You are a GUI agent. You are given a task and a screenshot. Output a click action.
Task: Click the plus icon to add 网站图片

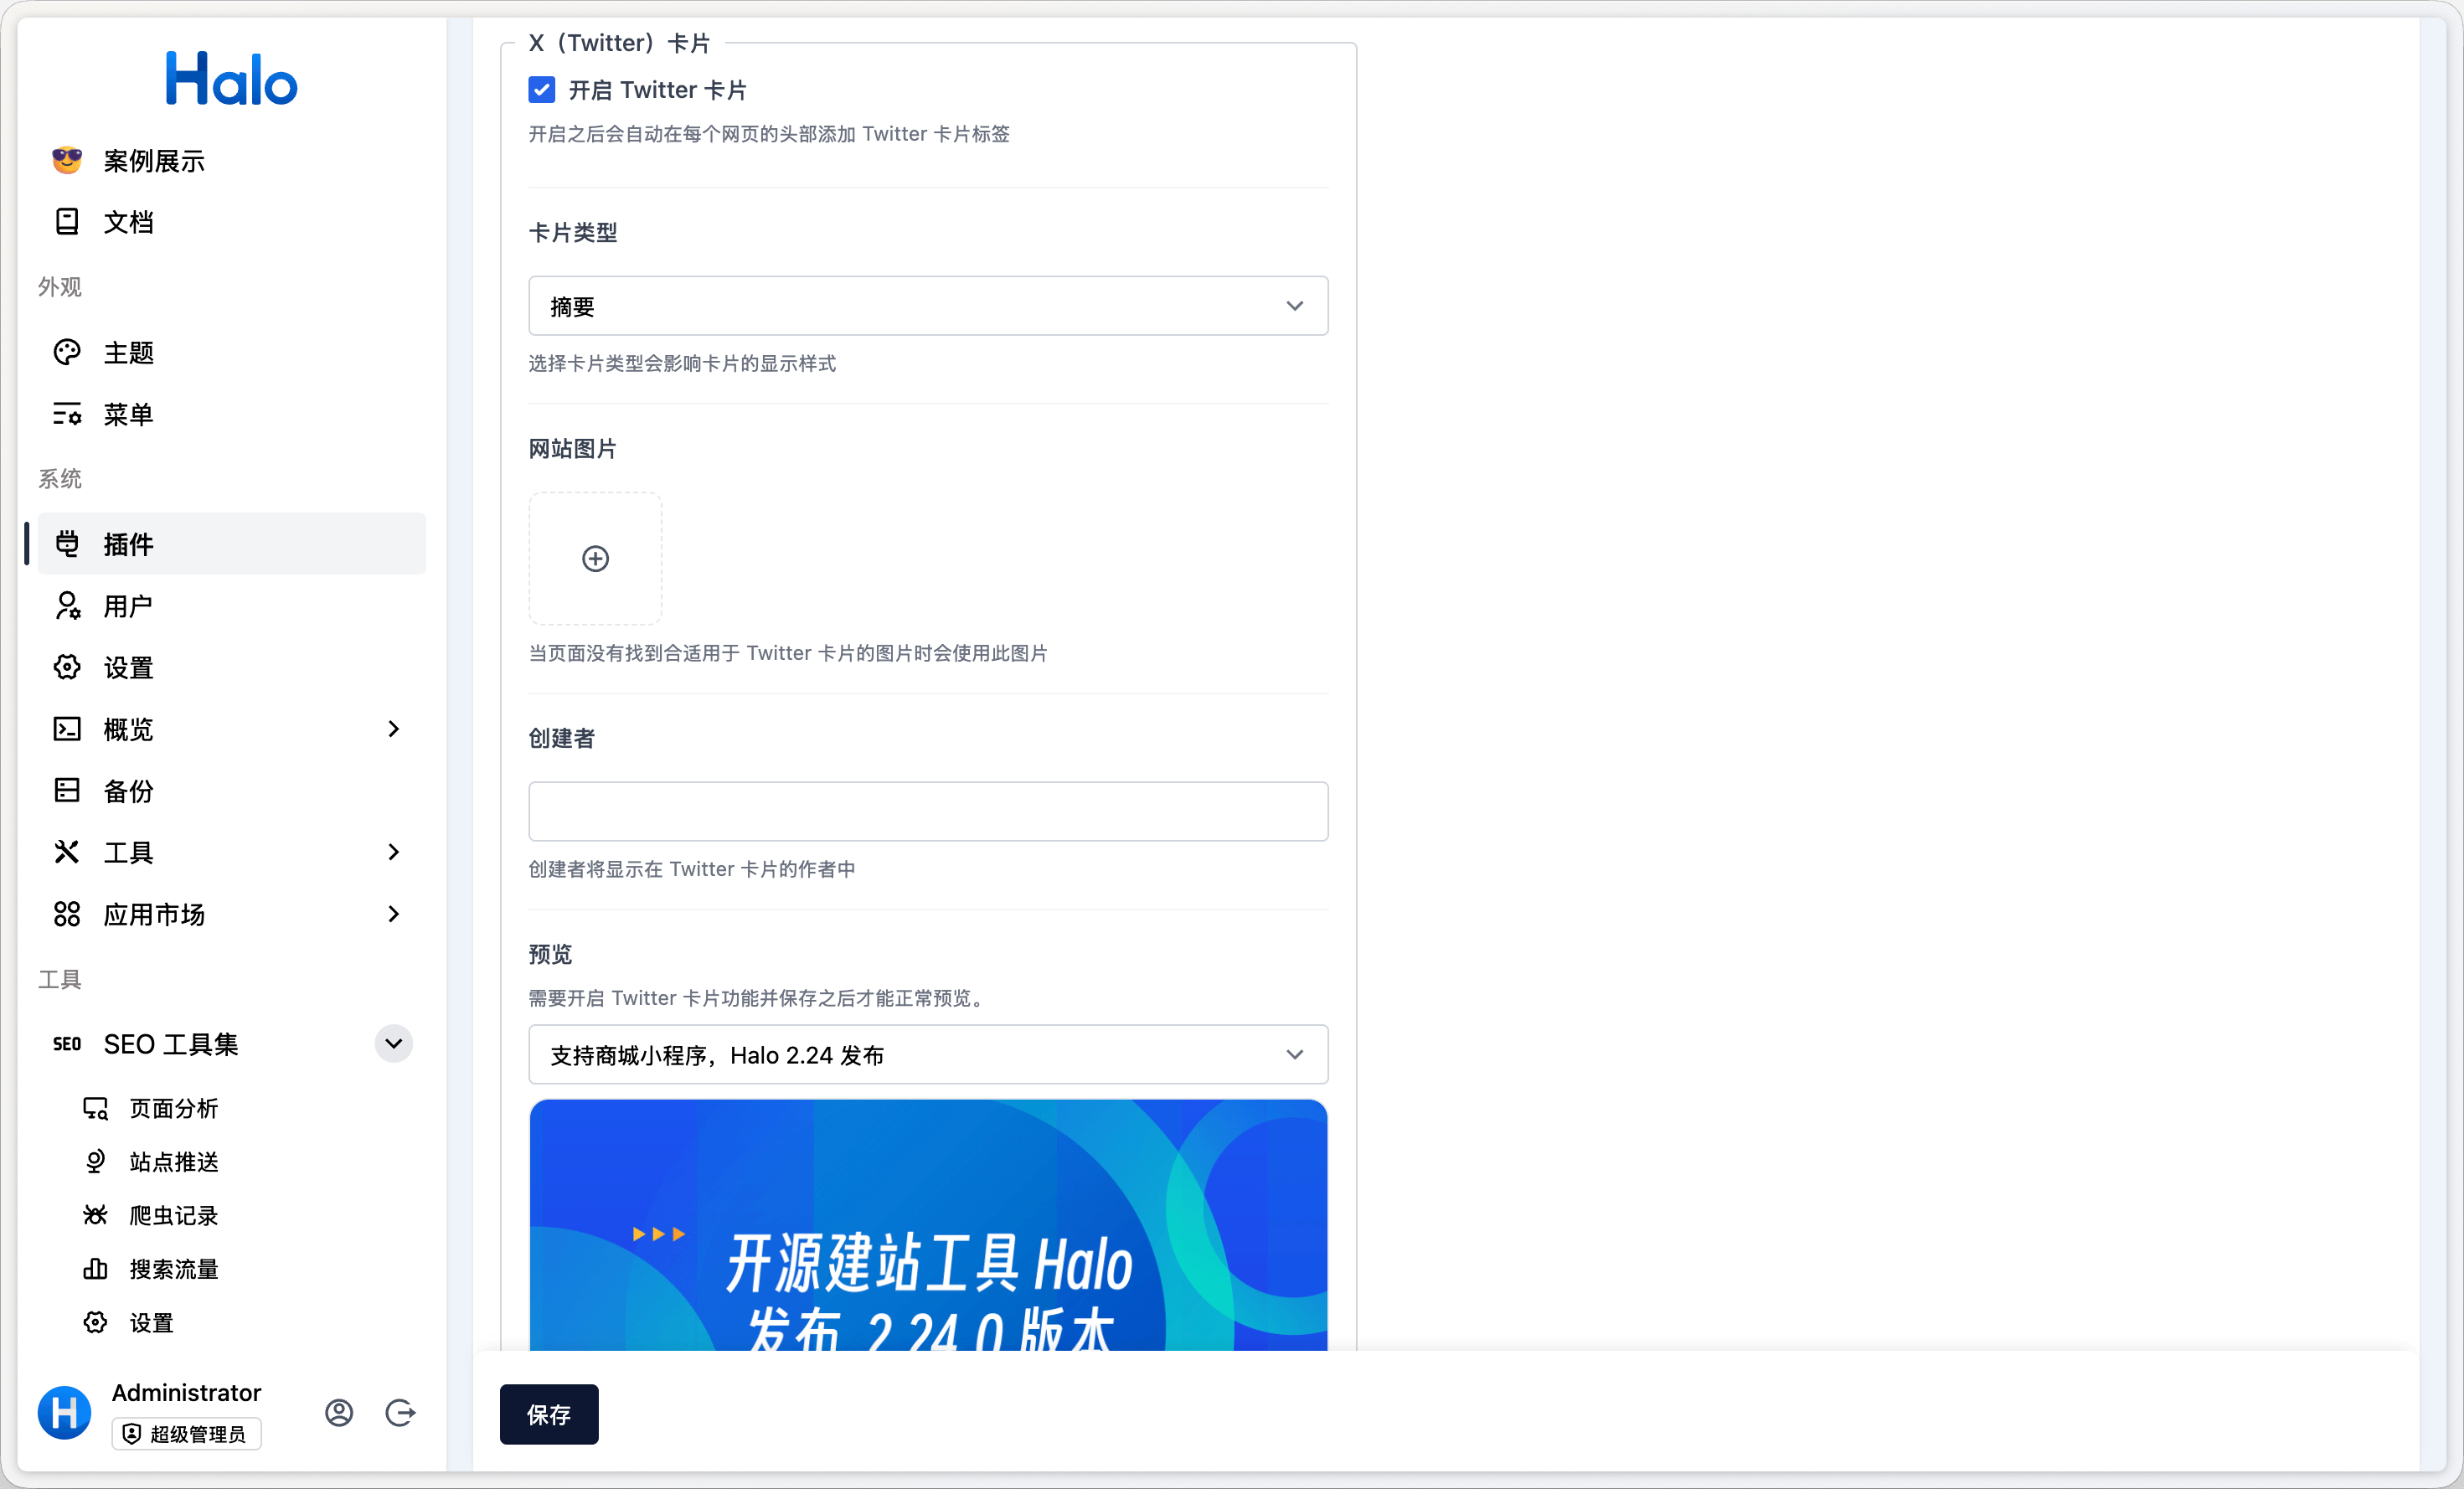point(595,558)
